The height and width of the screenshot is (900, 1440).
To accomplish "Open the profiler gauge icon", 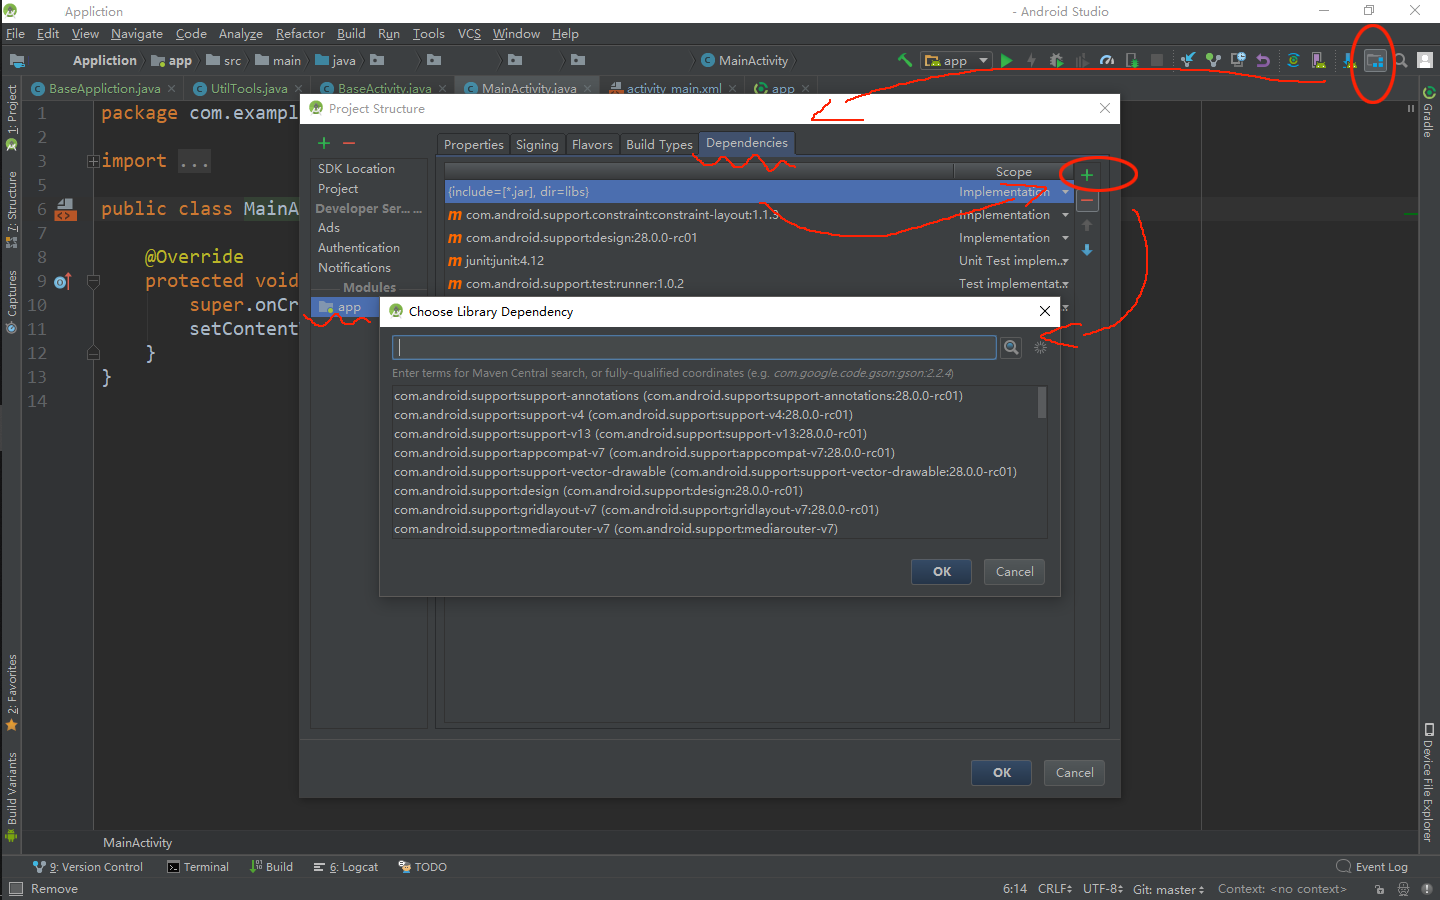I will (1107, 60).
